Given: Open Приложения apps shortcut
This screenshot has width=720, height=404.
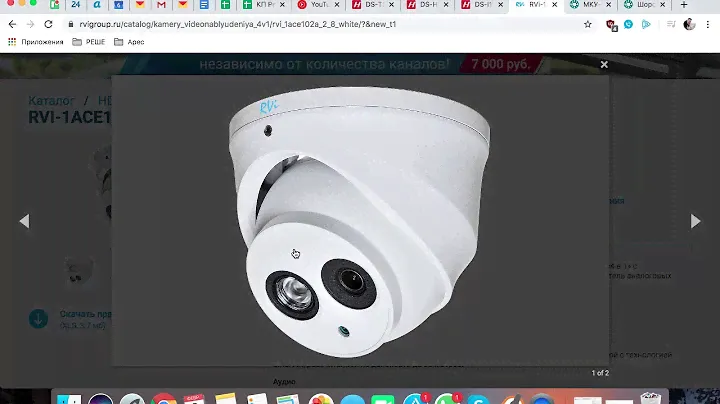Looking at the screenshot, I should [x=35, y=42].
